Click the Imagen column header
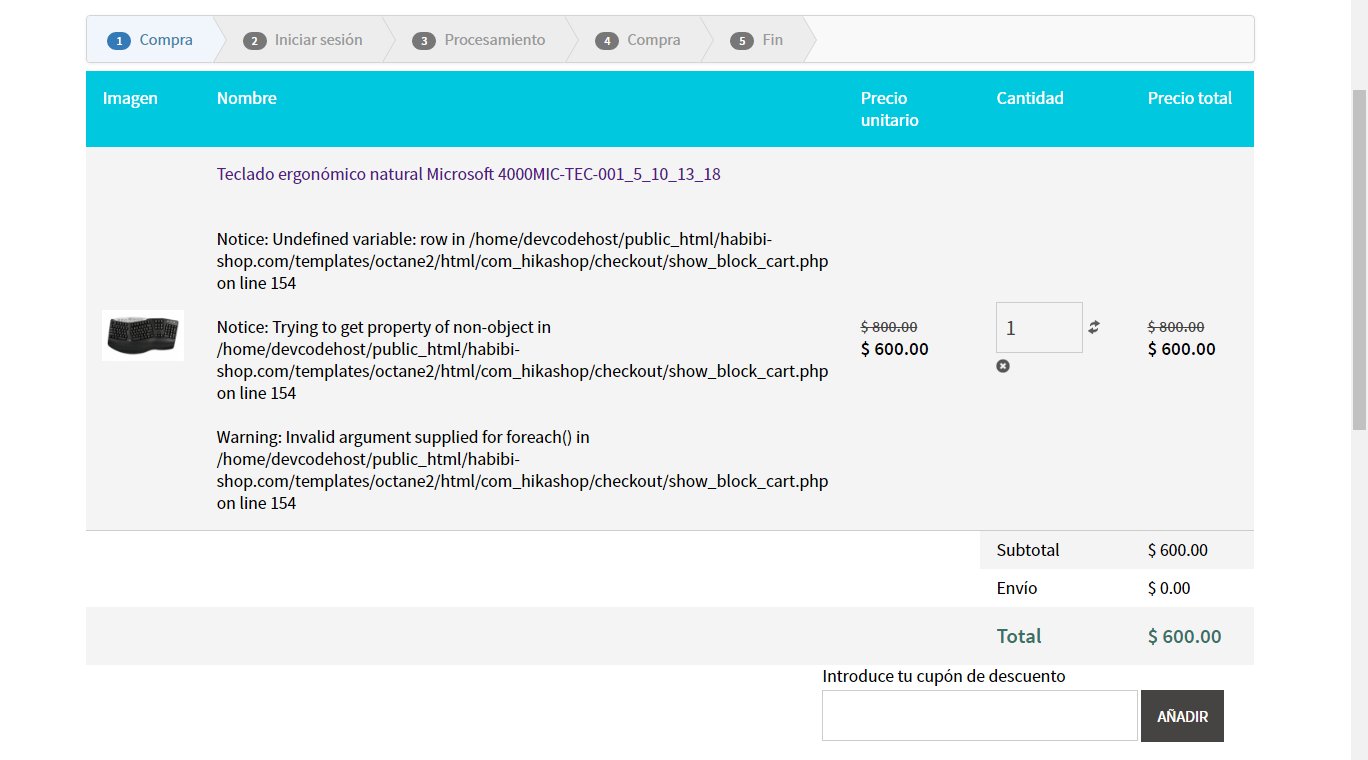The width and height of the screenshot is (1368, 760). 130,98
